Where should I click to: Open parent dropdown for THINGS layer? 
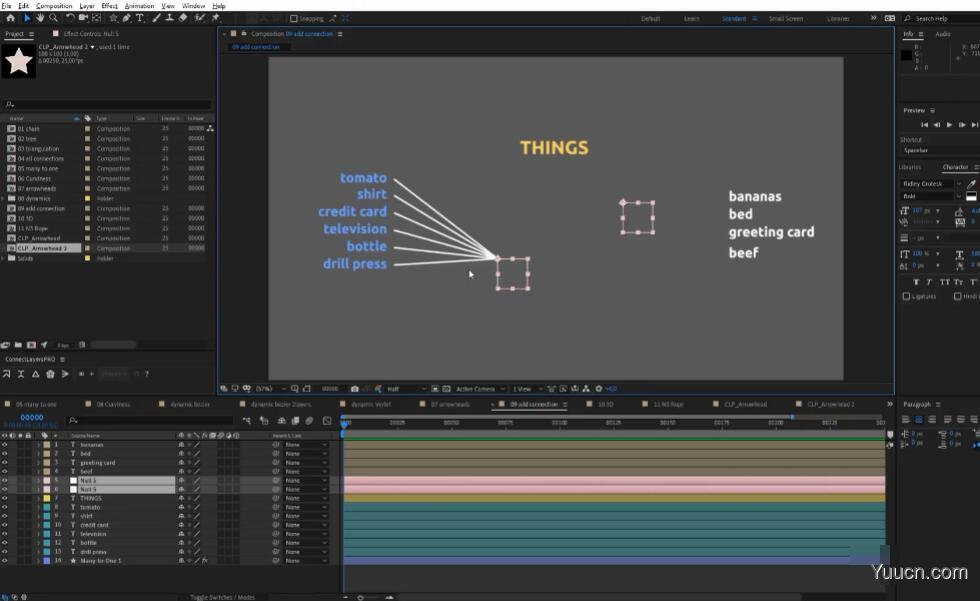pyautogui.click(x=306, y=499)
